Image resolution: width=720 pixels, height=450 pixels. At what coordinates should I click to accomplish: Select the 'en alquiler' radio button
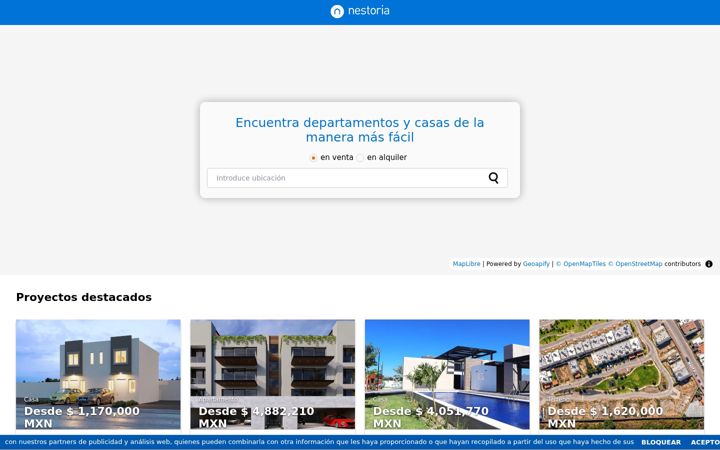point(360,158)
